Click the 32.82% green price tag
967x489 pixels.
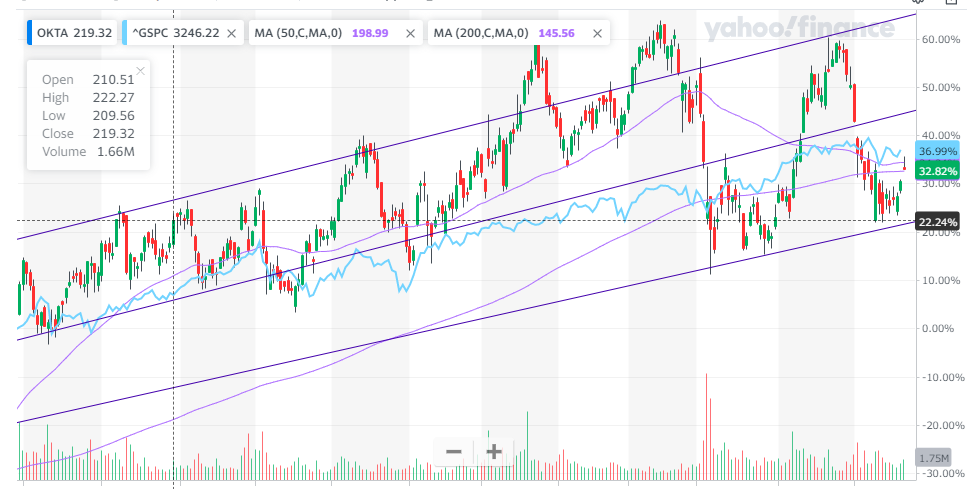point(937,171)
